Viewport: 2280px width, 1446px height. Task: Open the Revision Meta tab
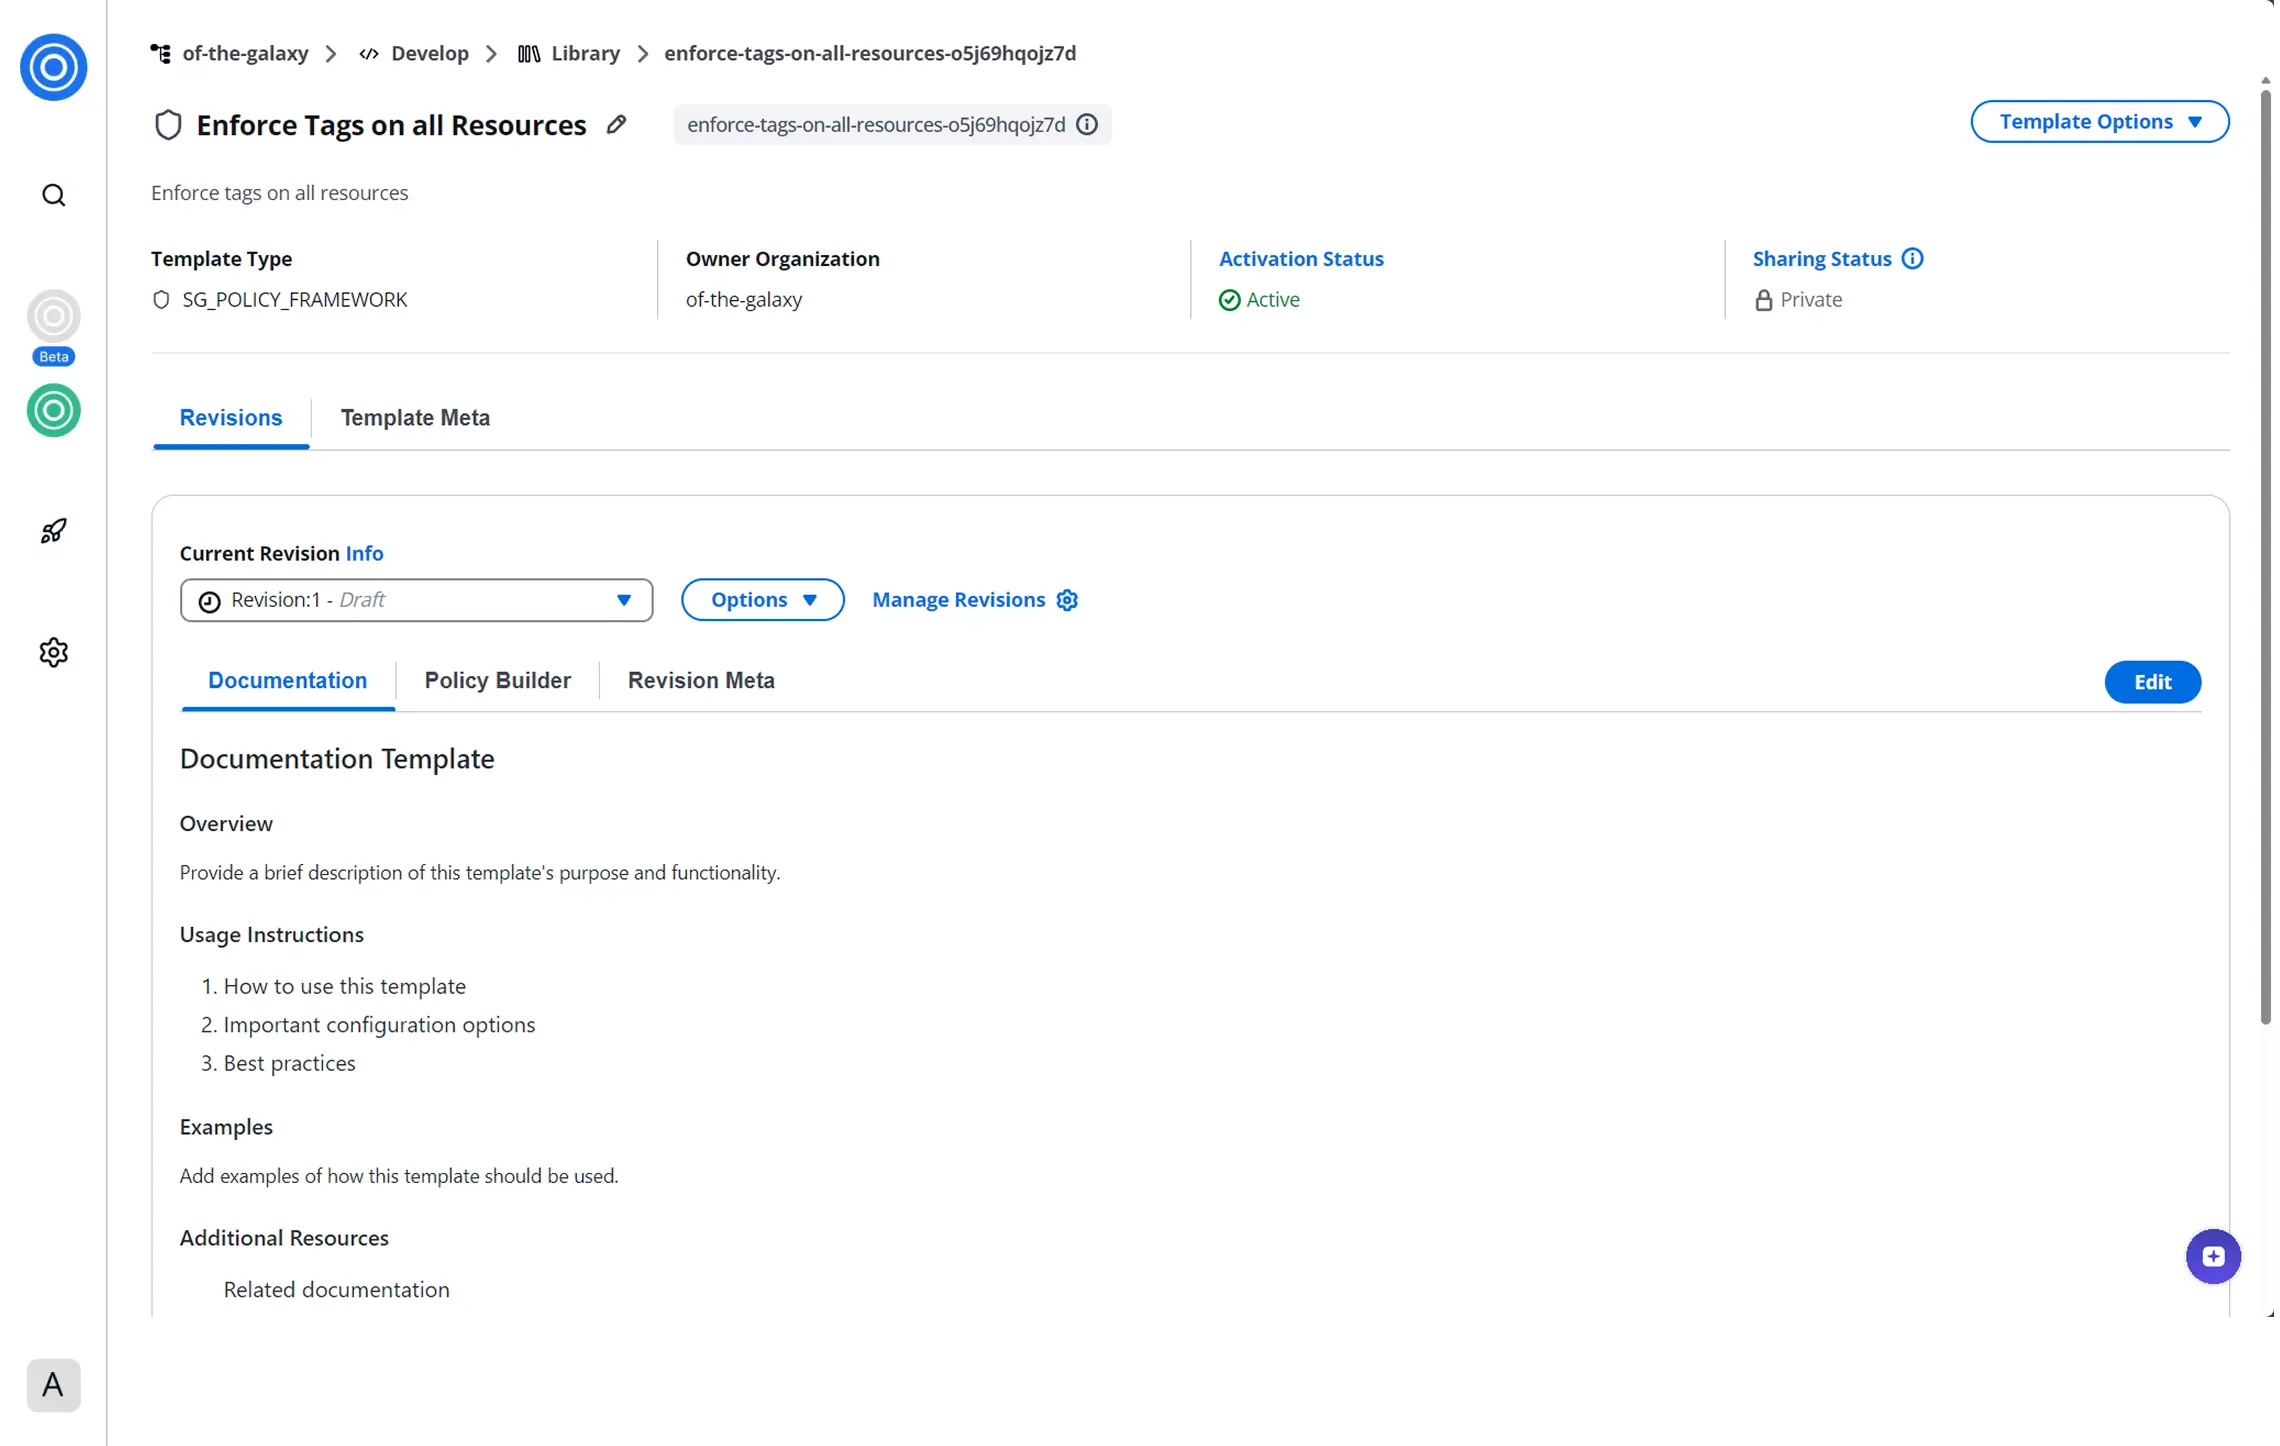pos(701,681)
